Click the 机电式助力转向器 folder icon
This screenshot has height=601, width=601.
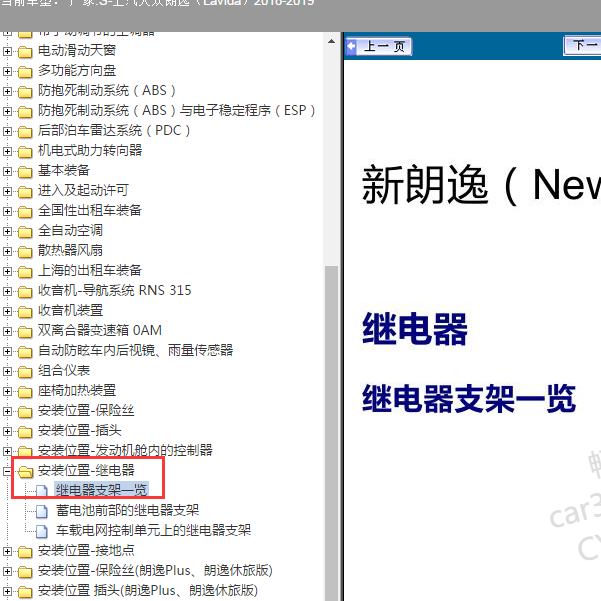tap(25, 151)
